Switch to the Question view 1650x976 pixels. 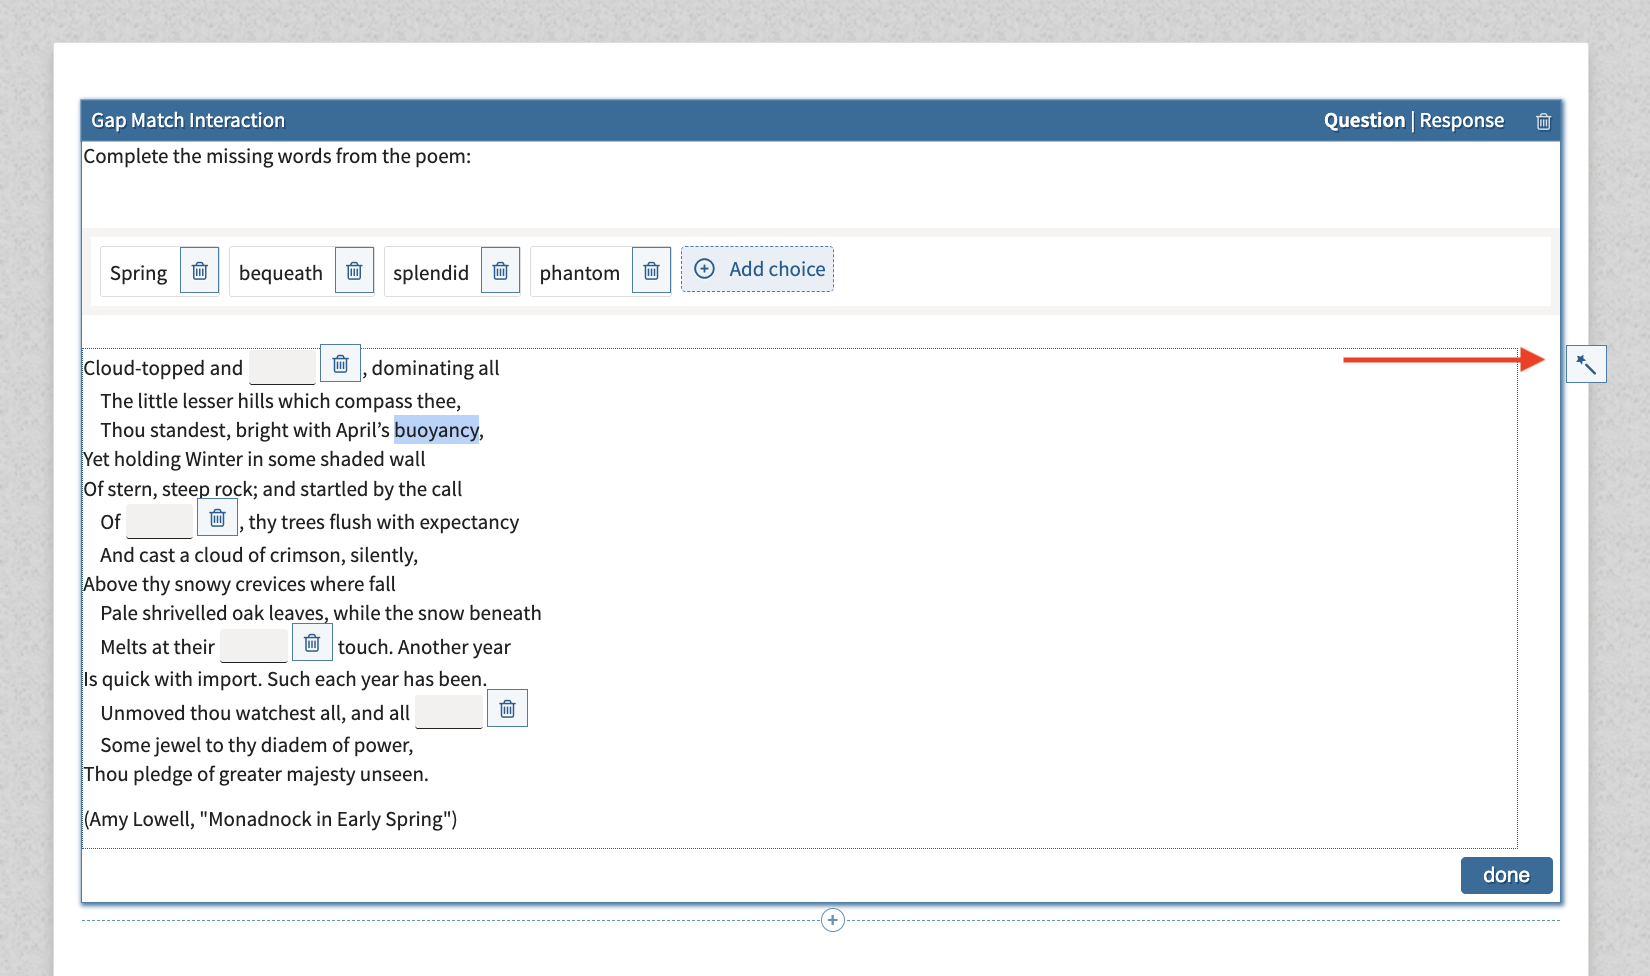[x=1364, y=120]
